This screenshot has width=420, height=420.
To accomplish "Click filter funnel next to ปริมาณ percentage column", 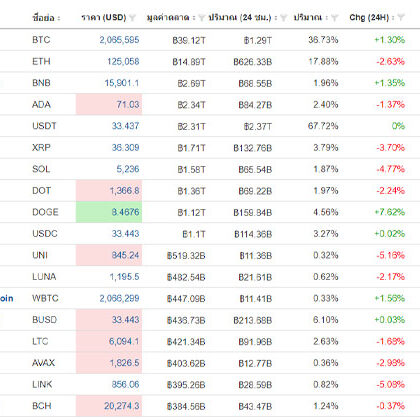I will click(x=335, y=18).
